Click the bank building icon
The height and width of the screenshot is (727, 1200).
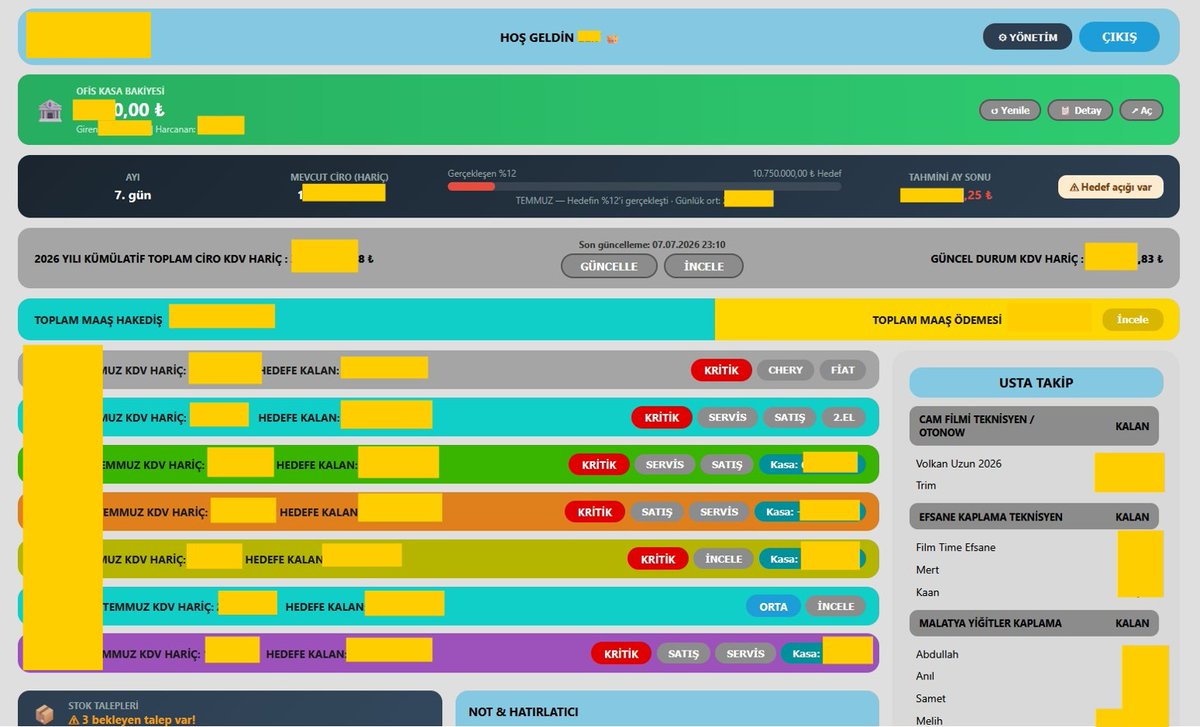pos(50,110)
